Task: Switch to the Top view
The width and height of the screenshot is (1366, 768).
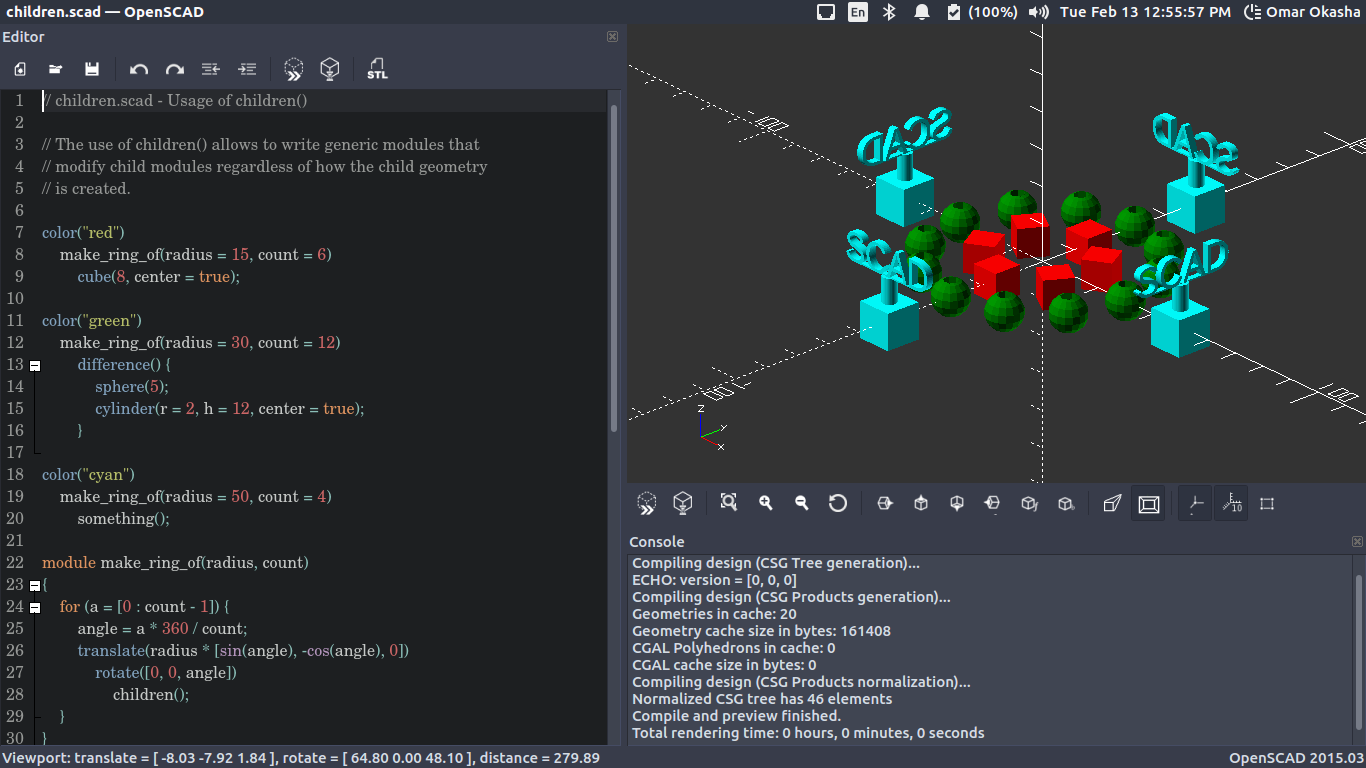Action: click(x=920, y=503)
